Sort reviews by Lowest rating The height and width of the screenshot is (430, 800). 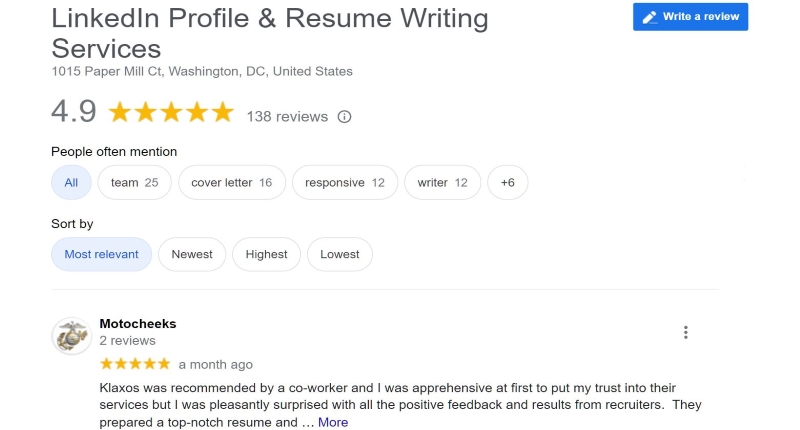click(340, 254)
